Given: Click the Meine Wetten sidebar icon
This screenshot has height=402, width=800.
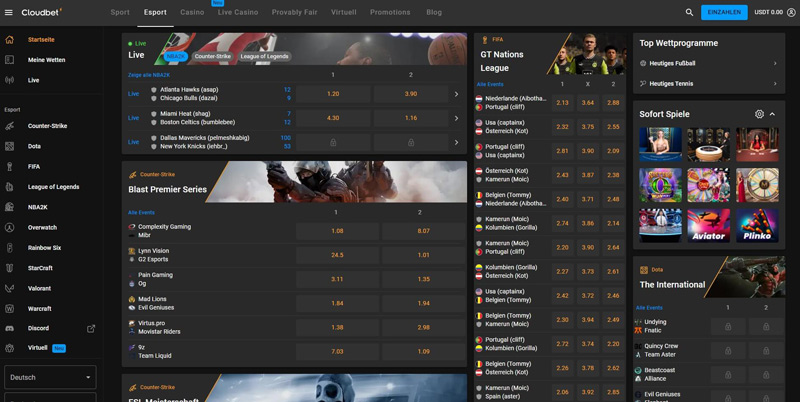Looking at the screenshot, I should tap(9, 60).
